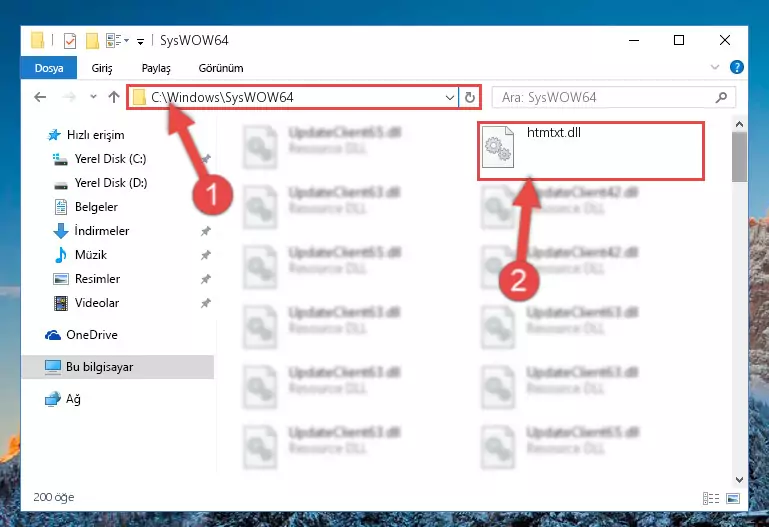Unpin Müzik using its pin icon
Viewport: 769px width, 527px height.
206,255
